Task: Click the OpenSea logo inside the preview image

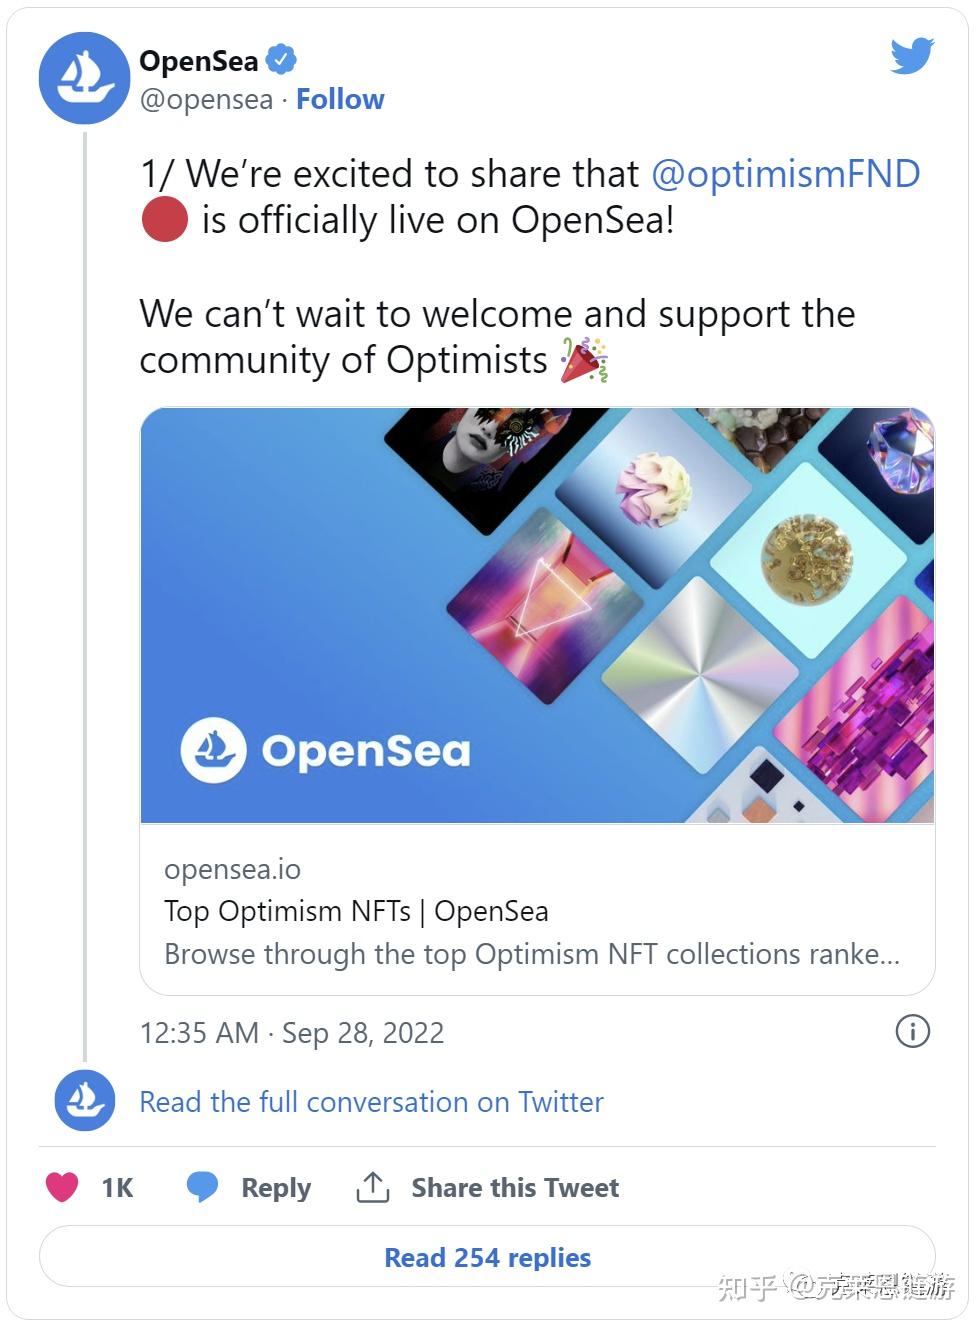Action: [x=327, y=748]
